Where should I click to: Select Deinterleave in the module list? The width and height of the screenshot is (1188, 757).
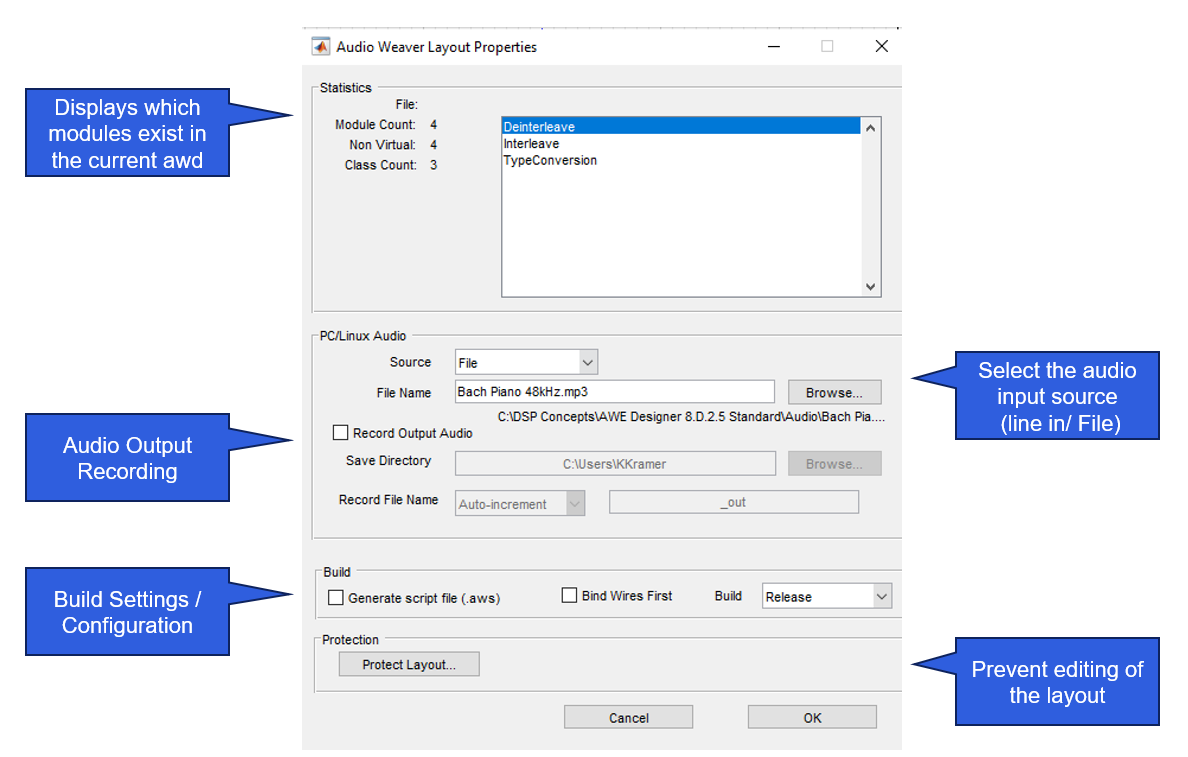point(539,127)
